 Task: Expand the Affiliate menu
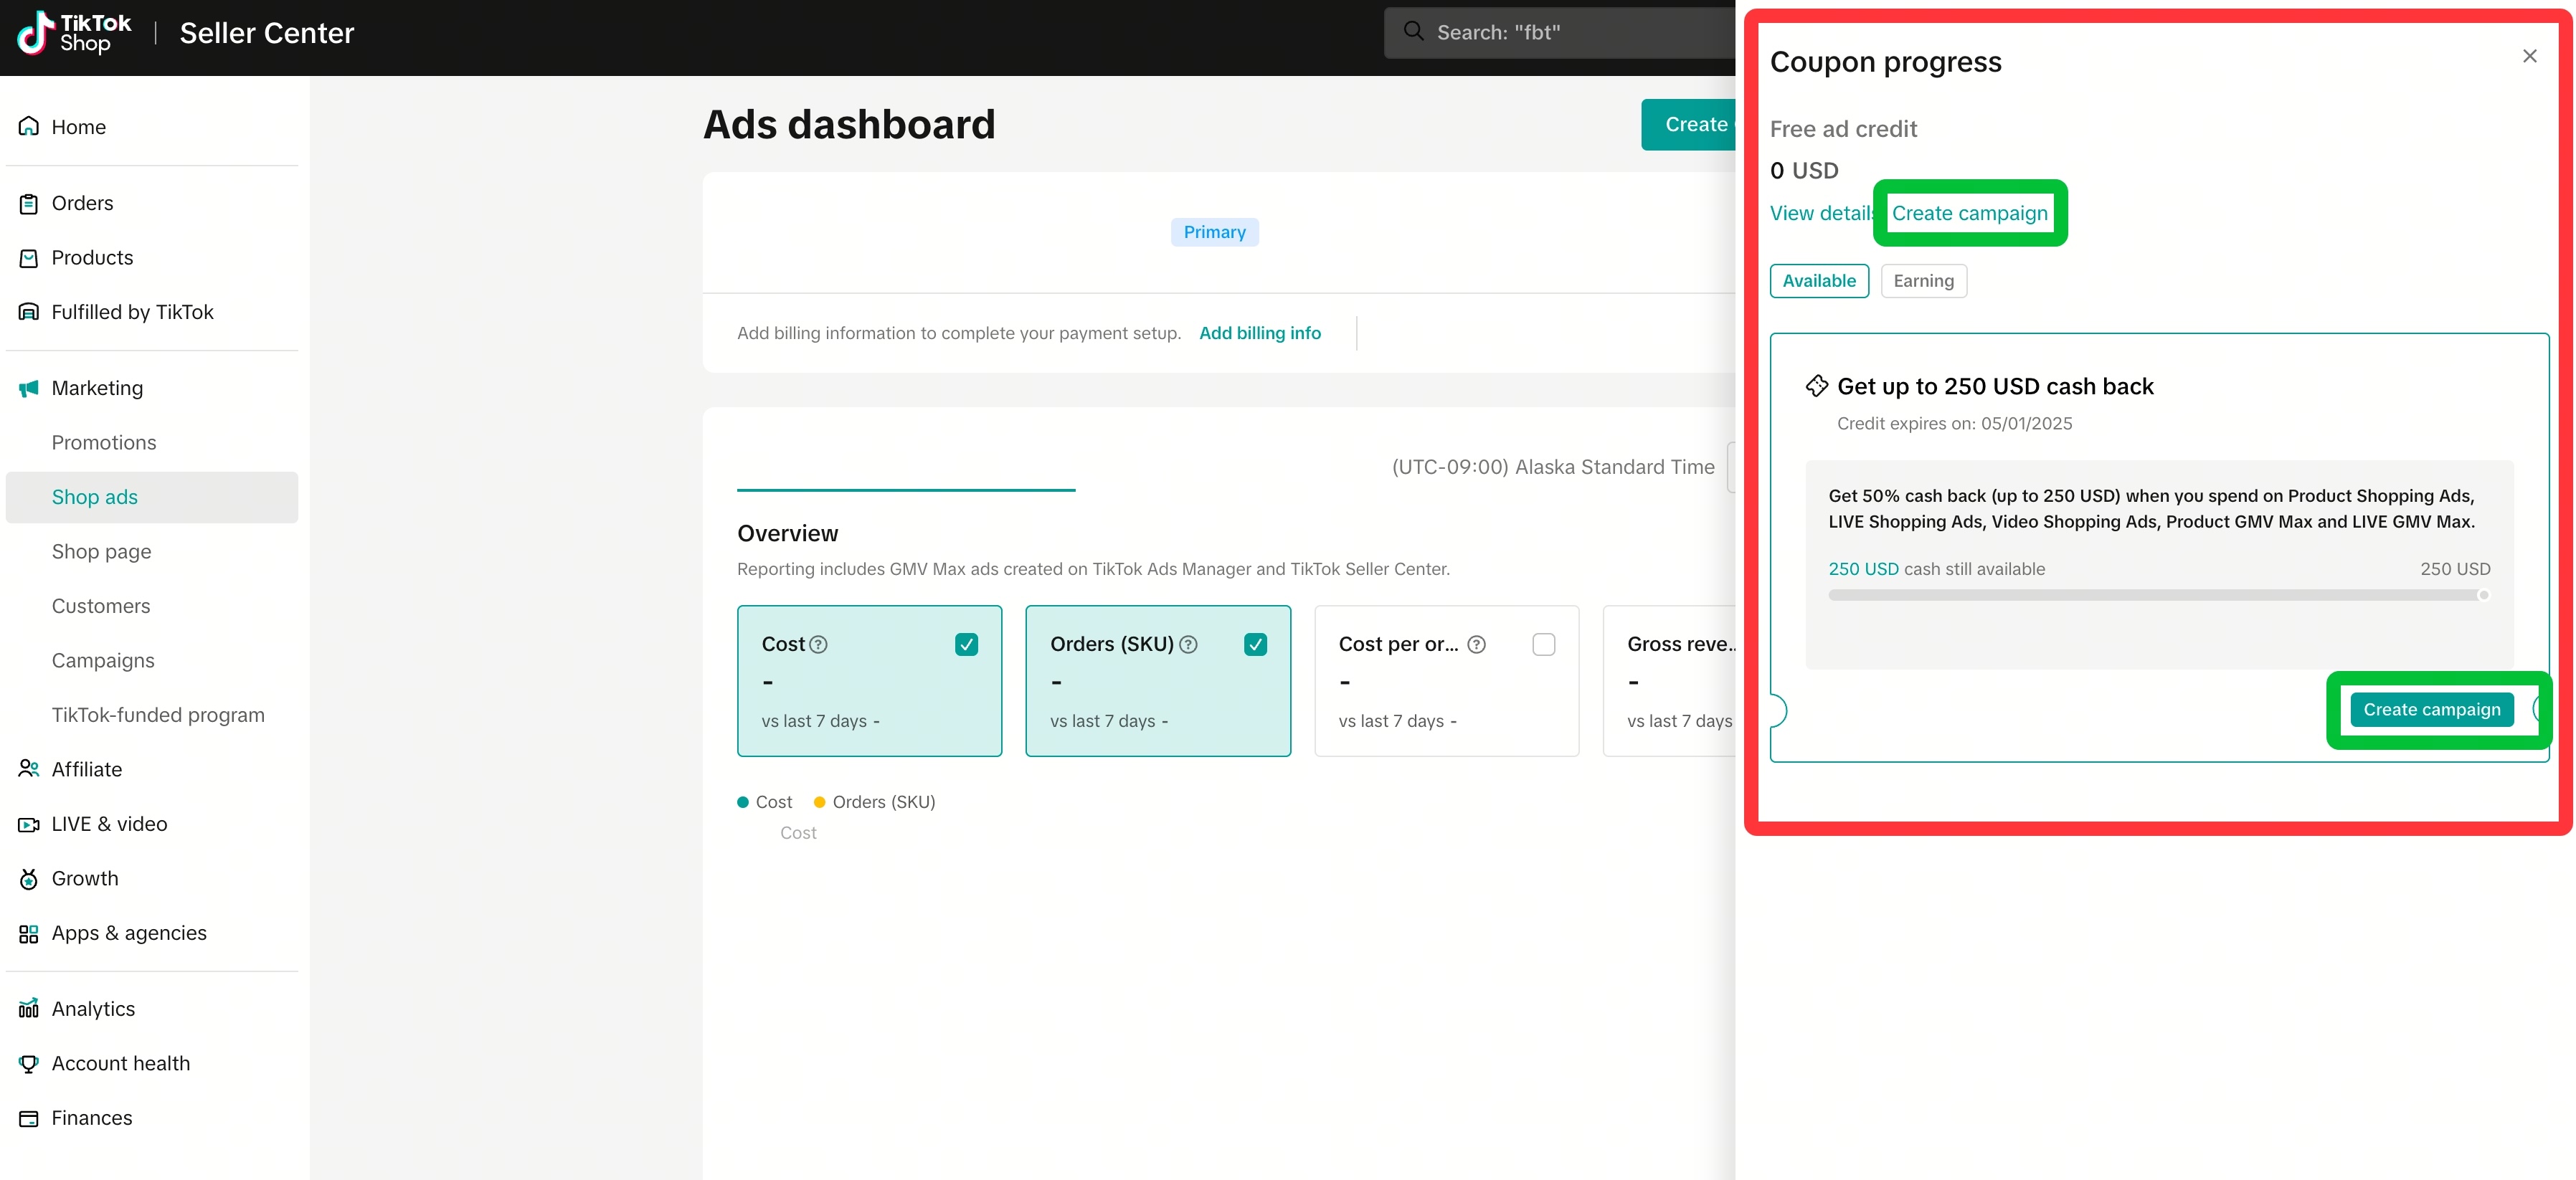[152, 769]
